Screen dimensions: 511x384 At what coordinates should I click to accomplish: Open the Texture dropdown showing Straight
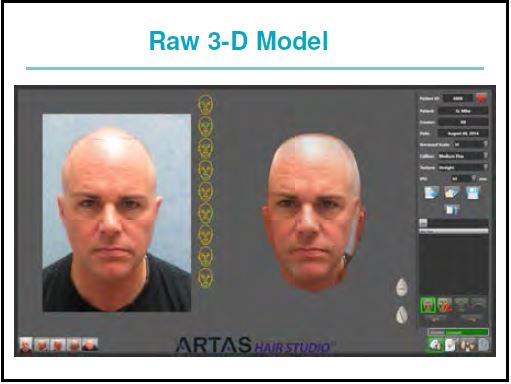(x=463, y=167)
